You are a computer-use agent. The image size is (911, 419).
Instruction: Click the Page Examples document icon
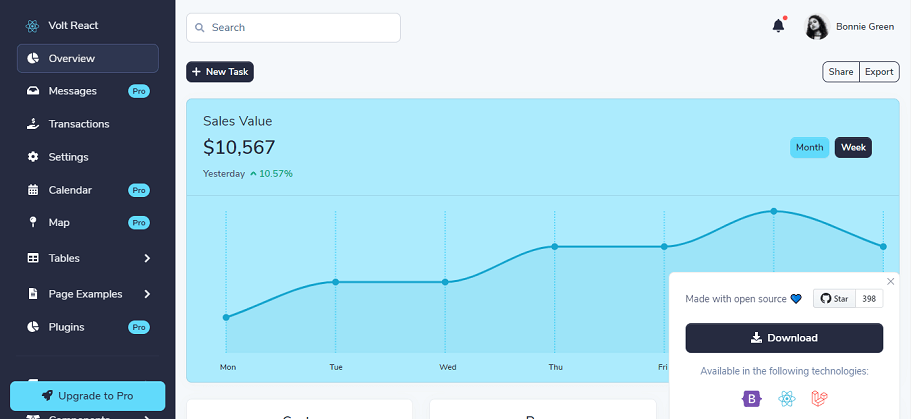coord(33,294)
